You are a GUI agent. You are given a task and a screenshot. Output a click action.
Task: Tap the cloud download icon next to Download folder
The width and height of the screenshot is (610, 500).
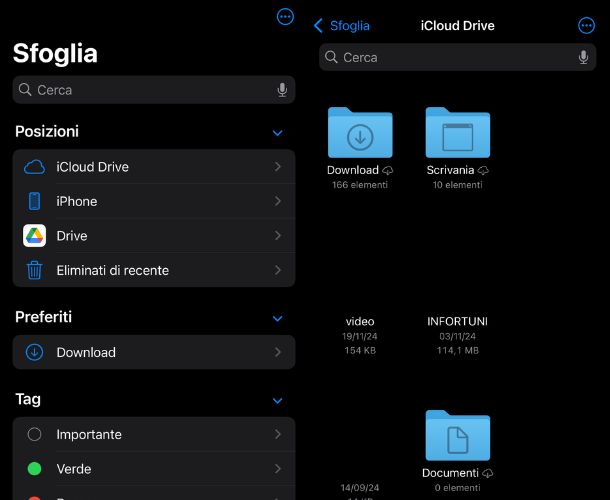click(388, 170)
